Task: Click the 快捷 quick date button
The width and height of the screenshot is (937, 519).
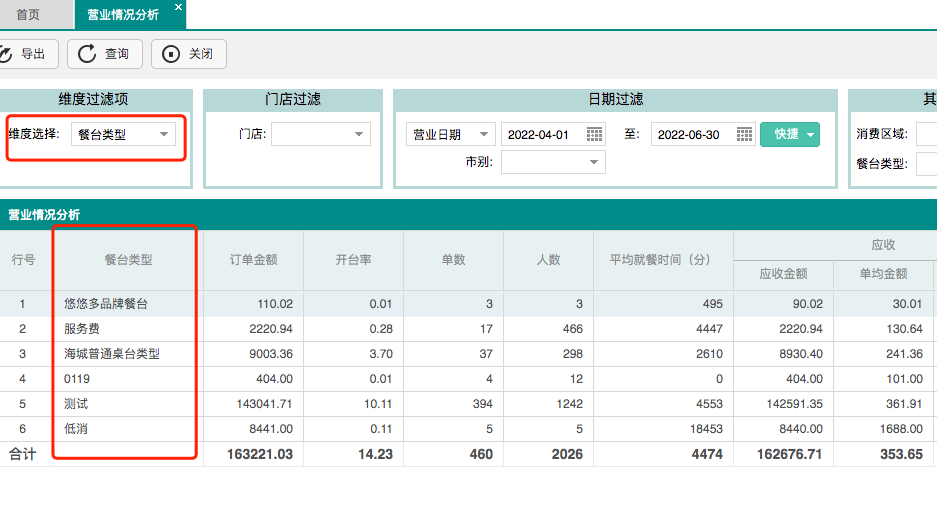Action: pos(789,134)
